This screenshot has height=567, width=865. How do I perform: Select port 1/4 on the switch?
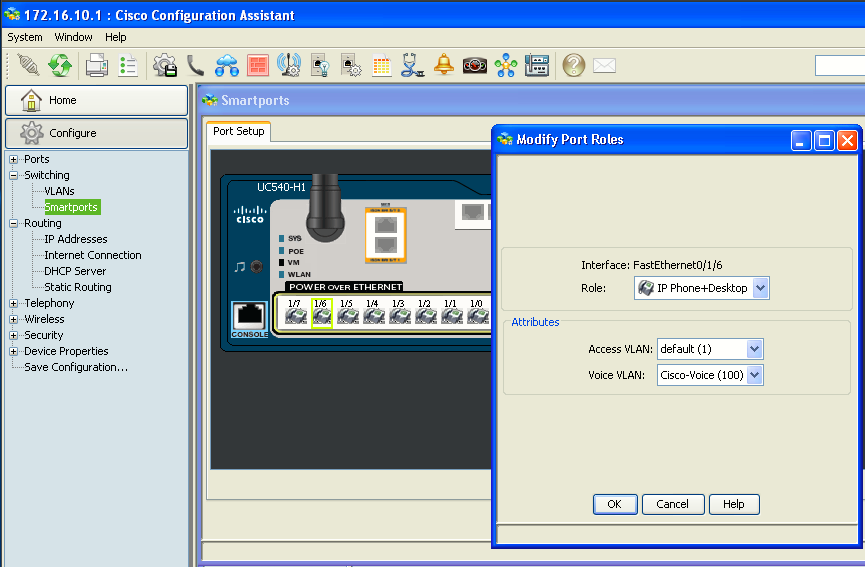pos(373,312)
